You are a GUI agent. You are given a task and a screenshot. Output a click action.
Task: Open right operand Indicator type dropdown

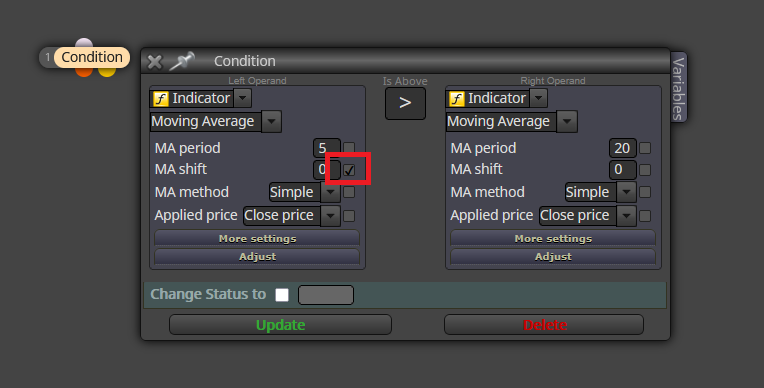(538, 98)
